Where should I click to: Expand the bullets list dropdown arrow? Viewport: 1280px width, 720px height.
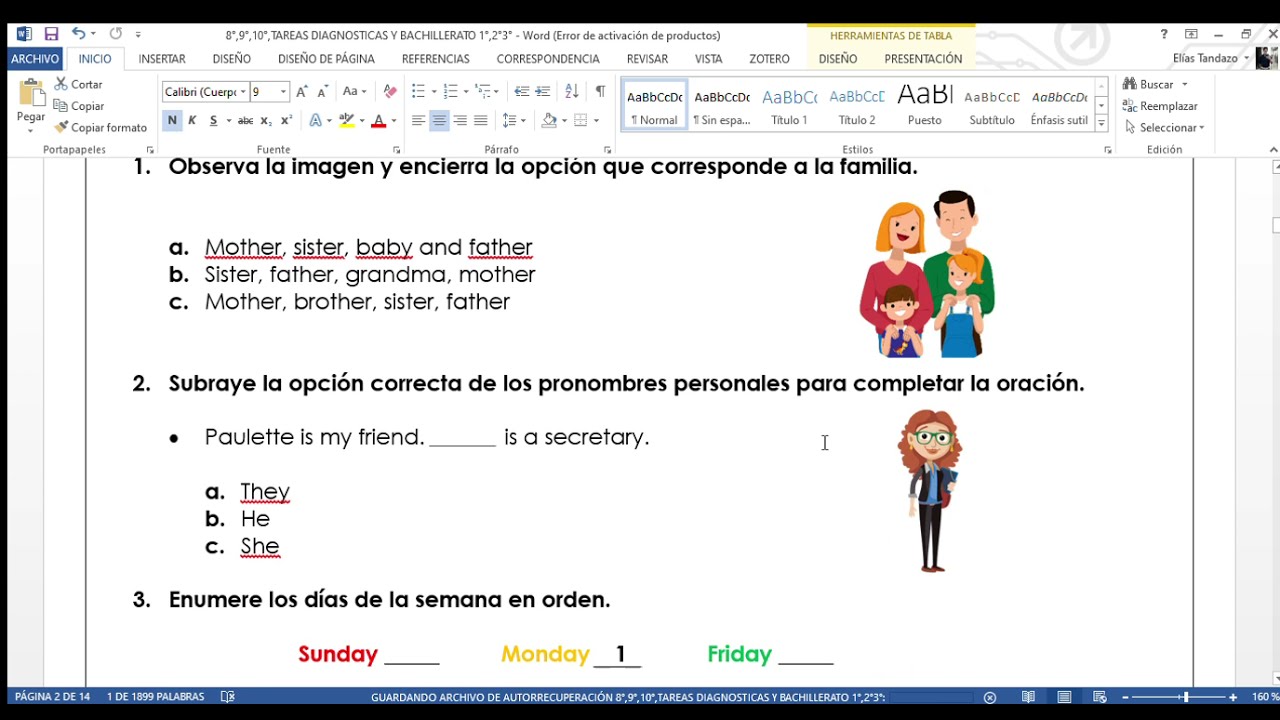coord(433,92)
